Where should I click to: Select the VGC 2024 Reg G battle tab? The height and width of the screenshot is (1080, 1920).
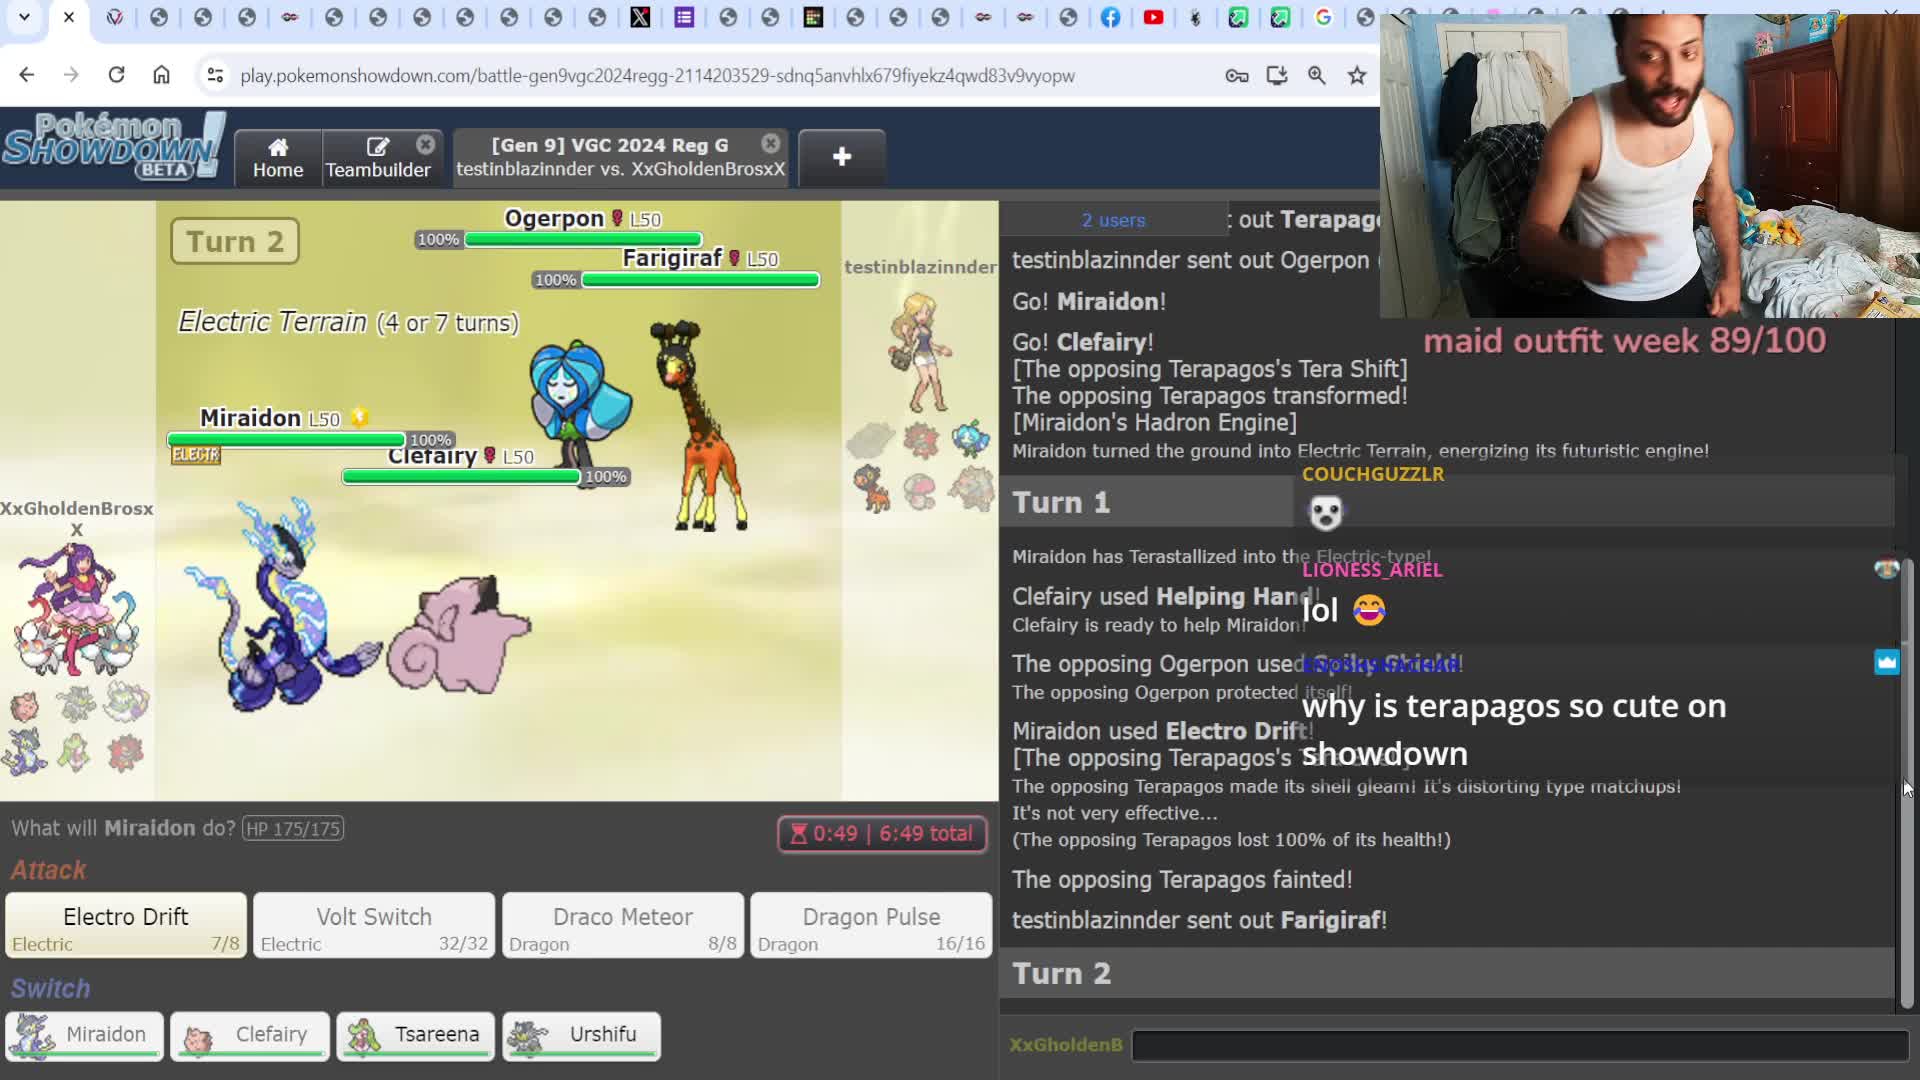tap(620, 158)
